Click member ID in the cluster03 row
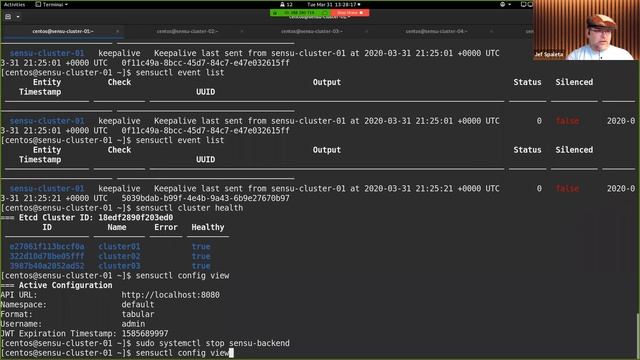Image resolution: width=640 pixels, height=360 pixels. [x=47, y=266]
